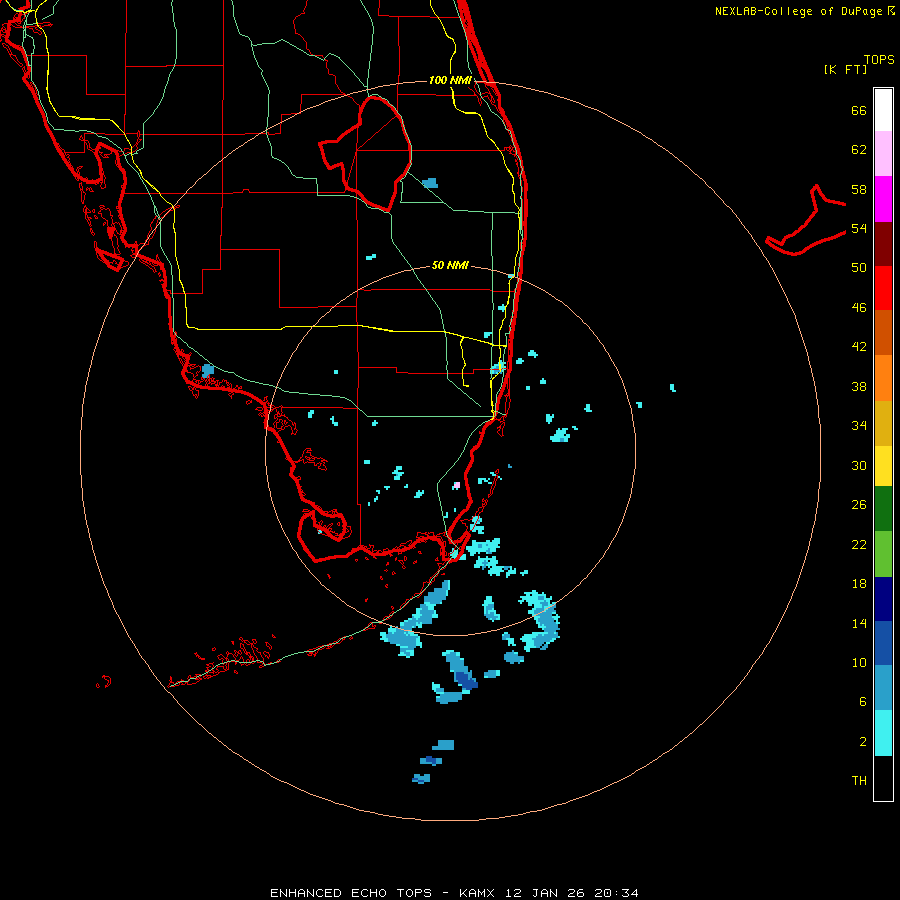The height and width of the screenshot is (900, 900).
Task: Click the light blue swatch between 10 and 6
Action: (883, 688)
